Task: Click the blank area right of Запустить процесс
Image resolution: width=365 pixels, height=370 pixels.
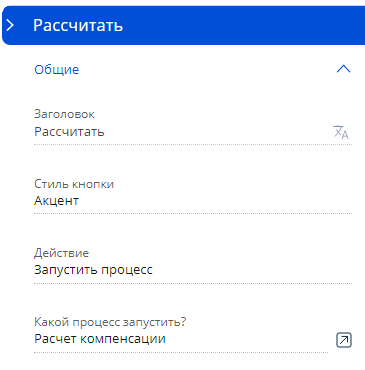Action: (x=253, y=270)
